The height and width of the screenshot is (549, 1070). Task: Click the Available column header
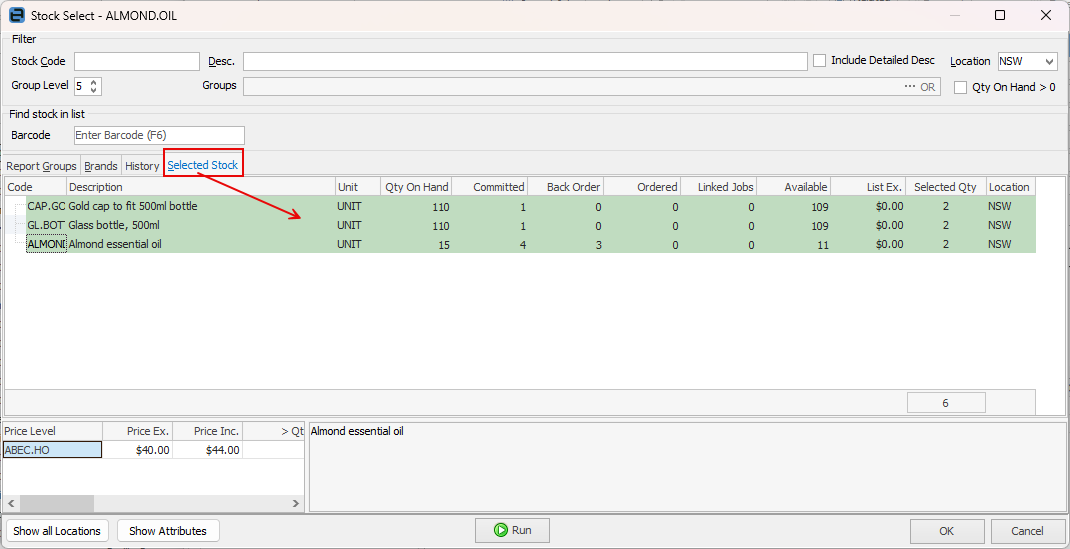(794, 187)
